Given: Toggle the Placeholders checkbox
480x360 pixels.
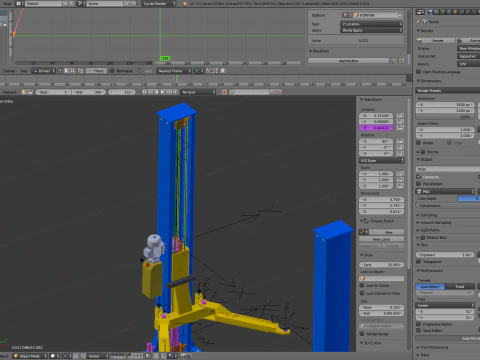Looking at the screenshot, I should (x=419, y=183).
